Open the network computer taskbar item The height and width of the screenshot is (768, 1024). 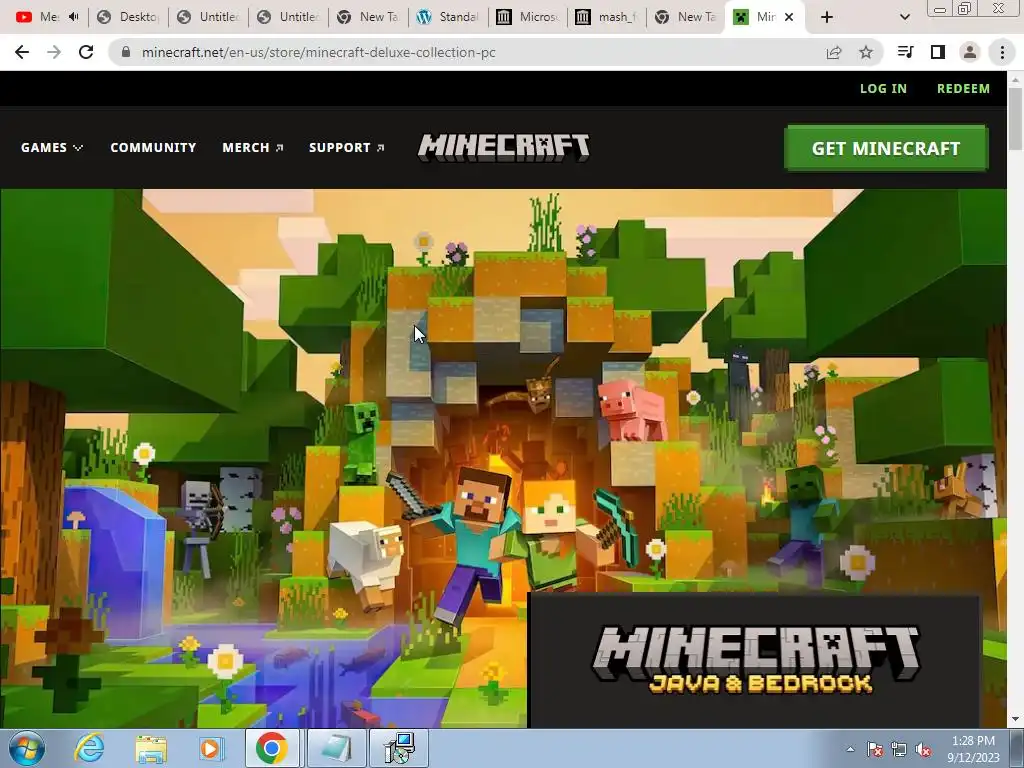399,748
